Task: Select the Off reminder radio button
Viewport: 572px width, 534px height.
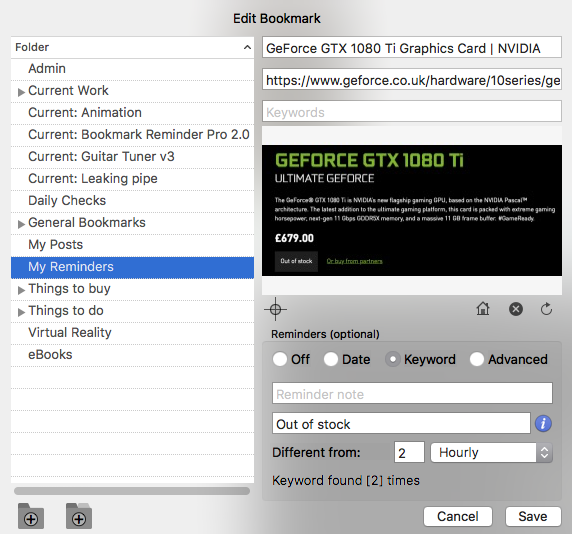Action: [280, 359]
